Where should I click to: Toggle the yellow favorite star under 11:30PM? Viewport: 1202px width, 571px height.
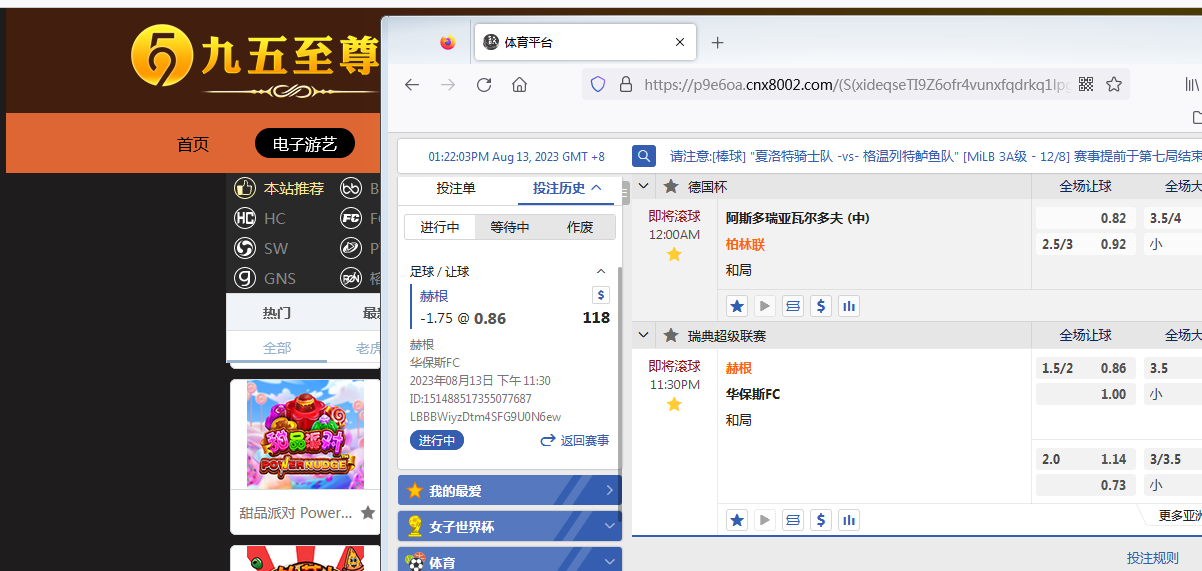(674, 404)
